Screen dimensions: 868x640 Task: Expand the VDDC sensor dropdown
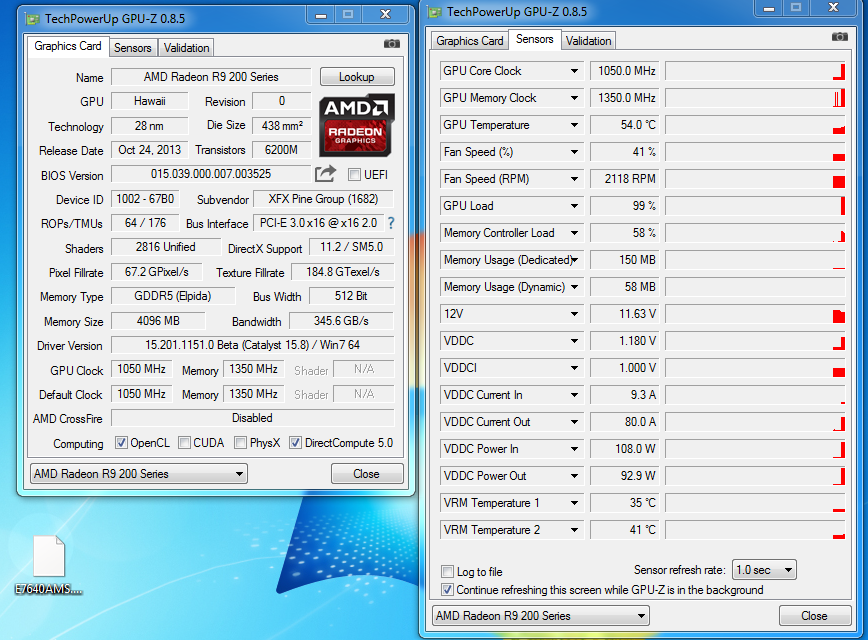pyautogui.click(x=574, y=341)
